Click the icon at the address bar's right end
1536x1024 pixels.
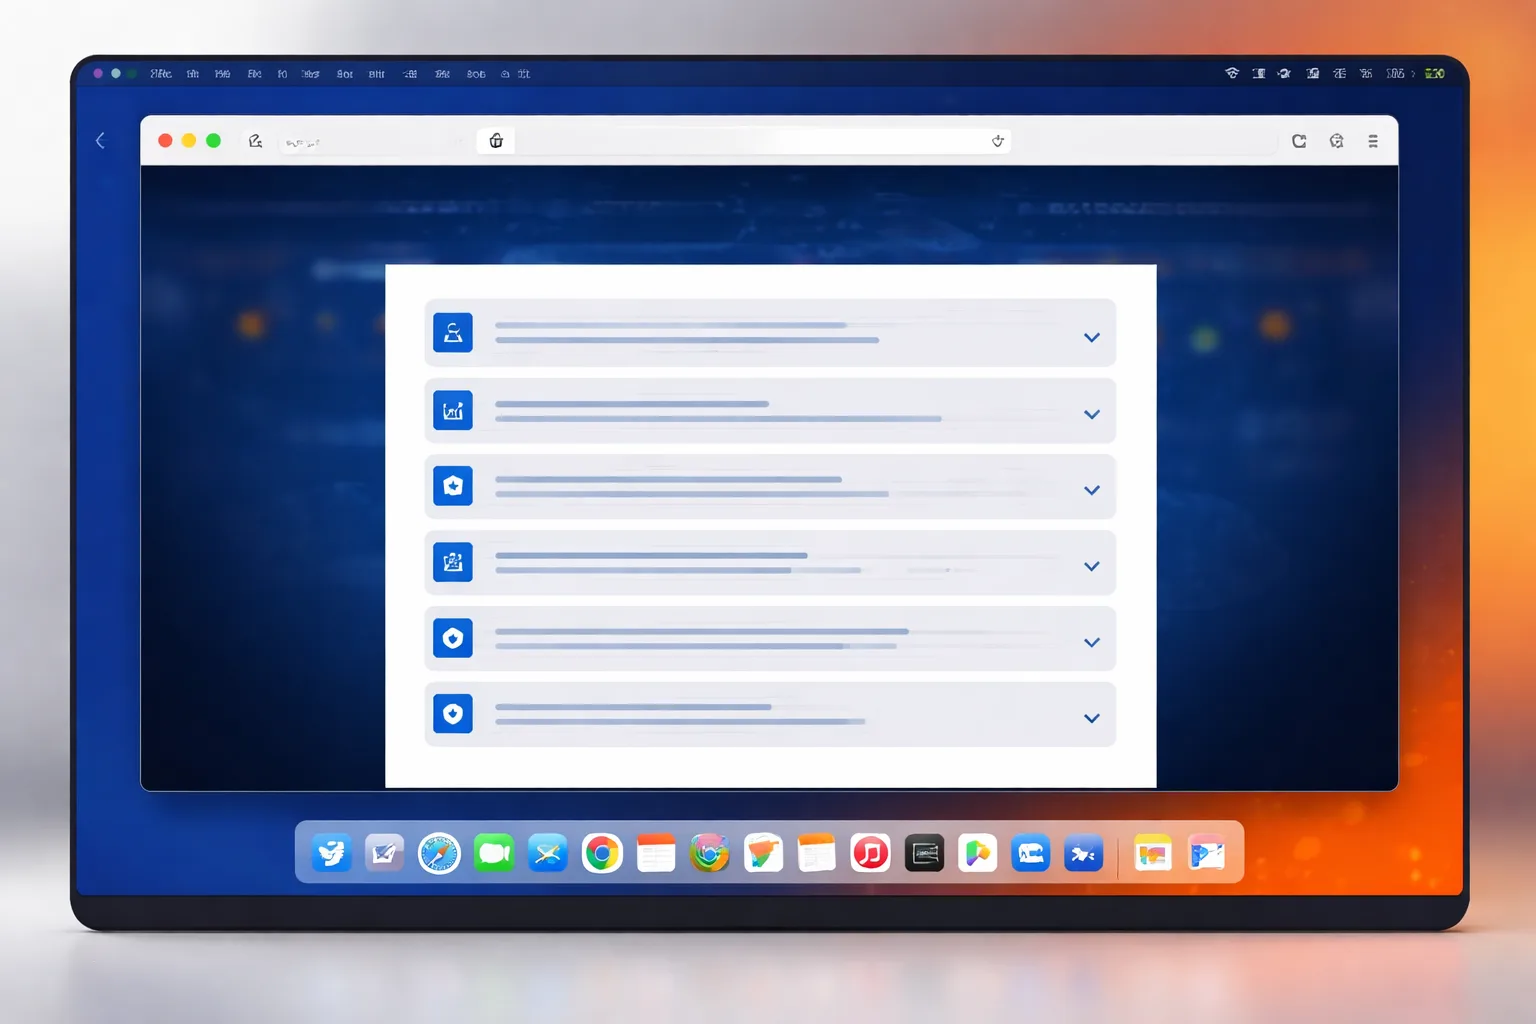[997, 141]
